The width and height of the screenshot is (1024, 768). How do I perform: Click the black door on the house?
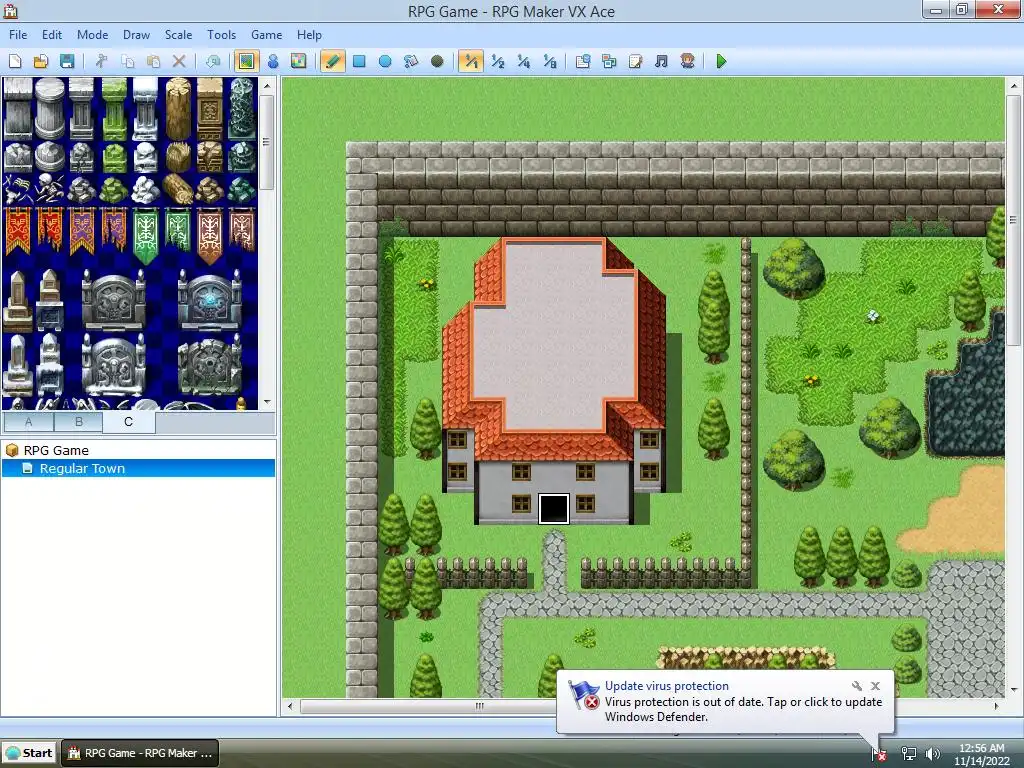pos(553,509)
